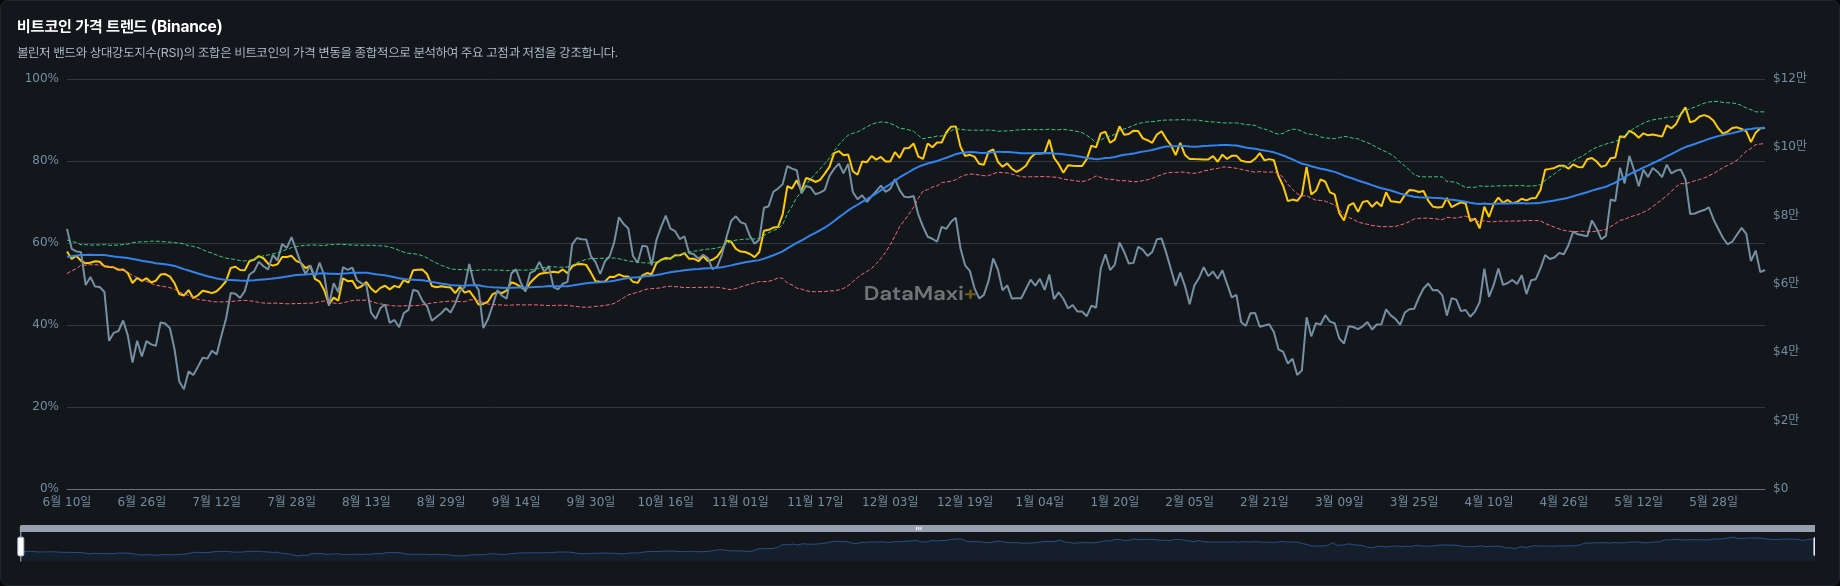Click the 12월 19일 date label

click(965, 502)
